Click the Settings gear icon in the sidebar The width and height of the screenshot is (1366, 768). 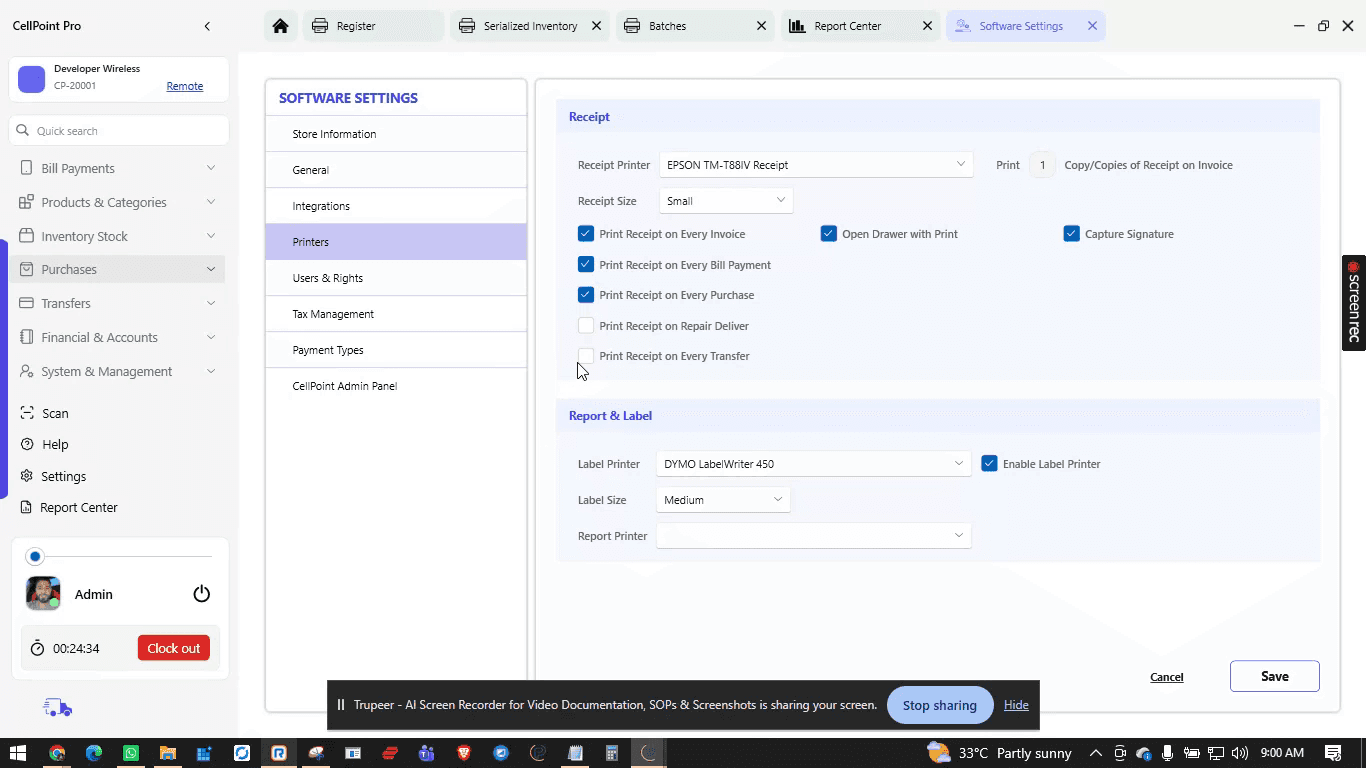coord(27,476)
